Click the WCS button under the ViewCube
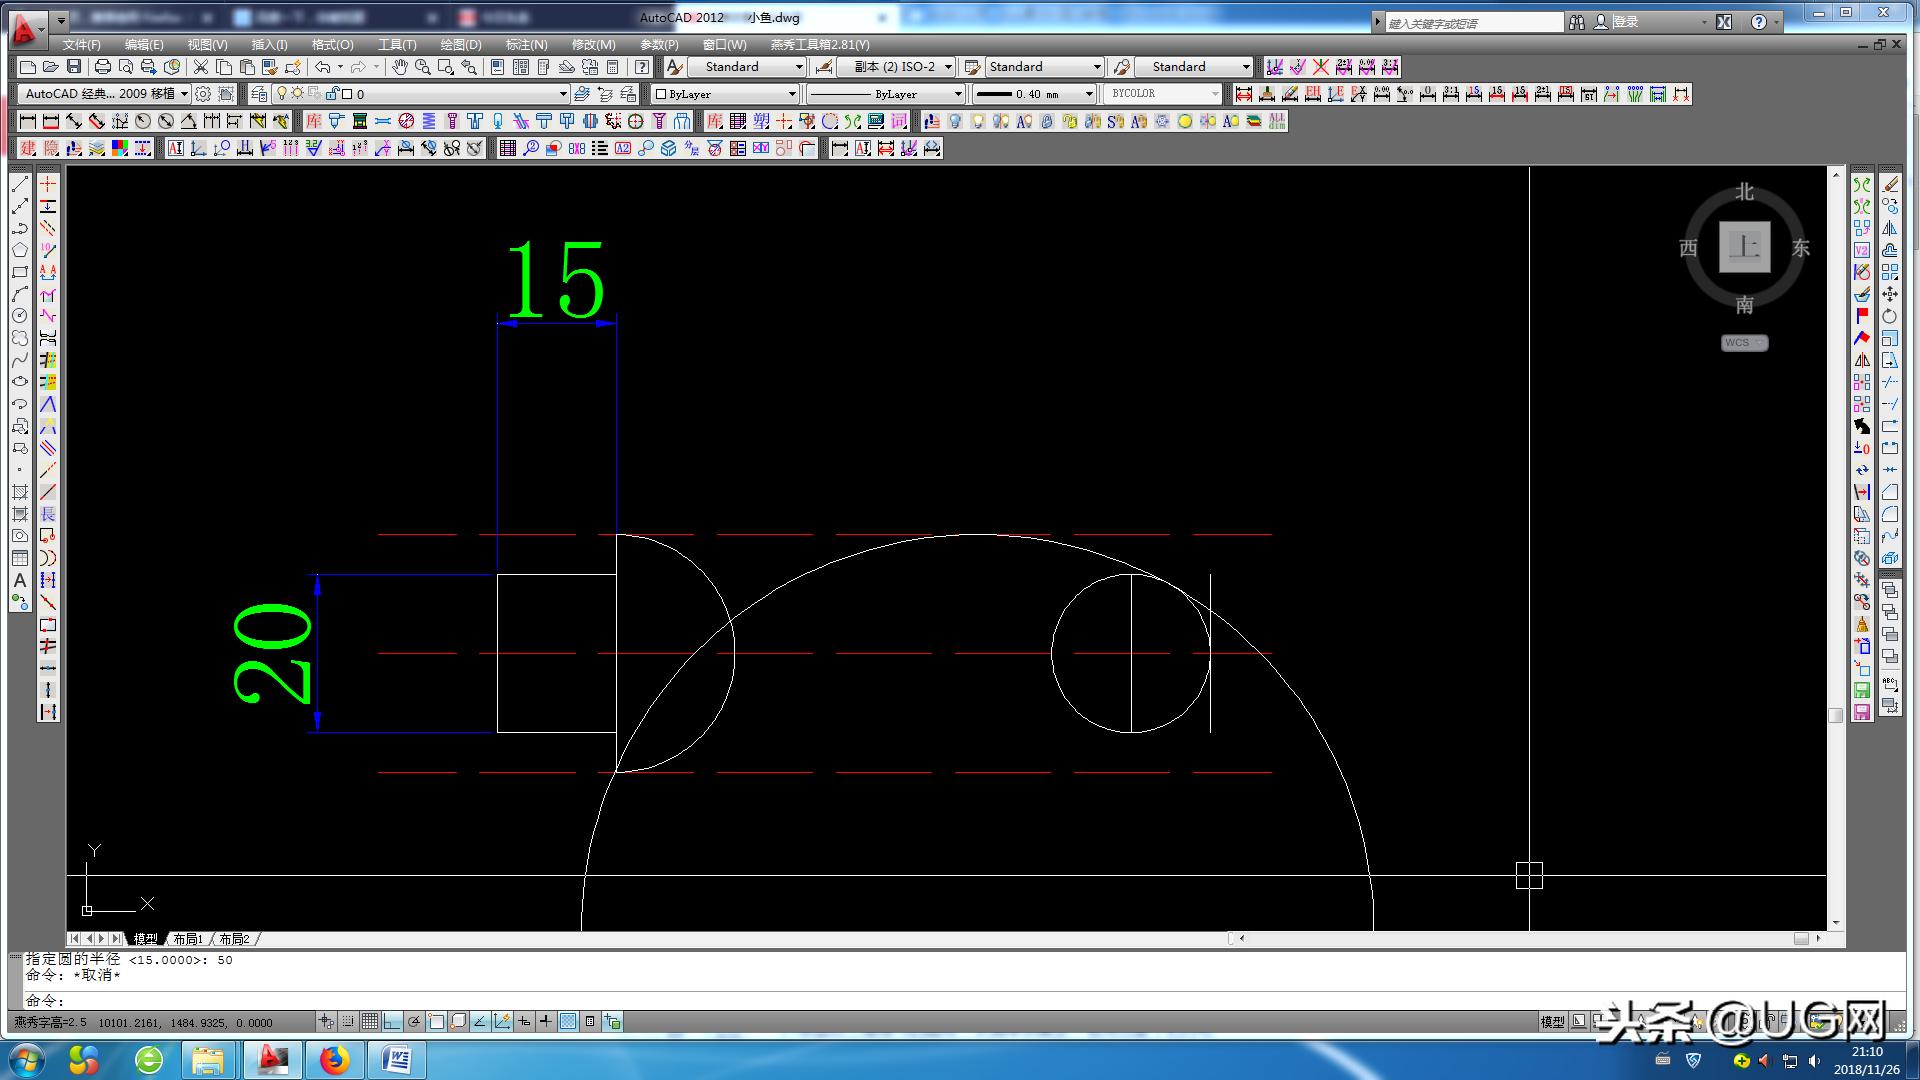 (1744, 343)
